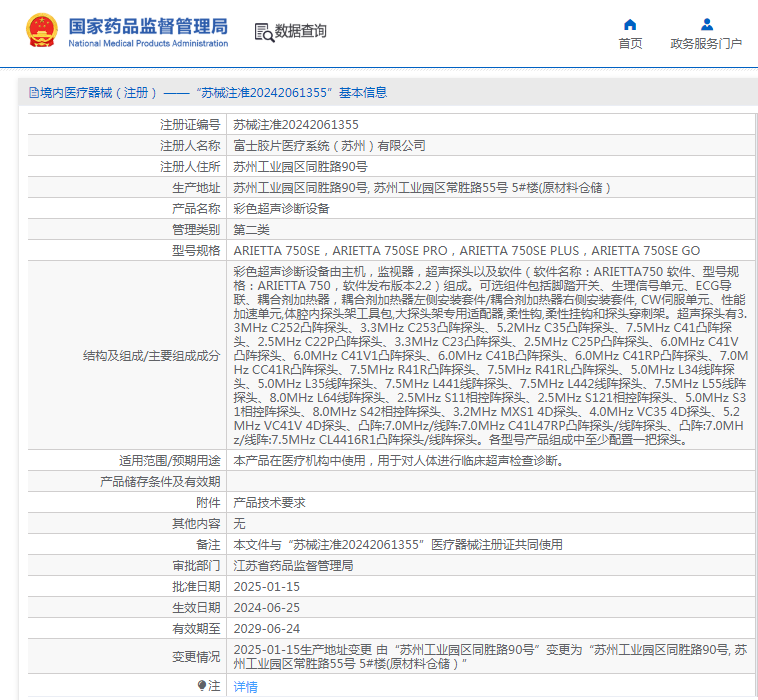Open the 首页 home link
The image size is (758, 700).
coord(630,44)
